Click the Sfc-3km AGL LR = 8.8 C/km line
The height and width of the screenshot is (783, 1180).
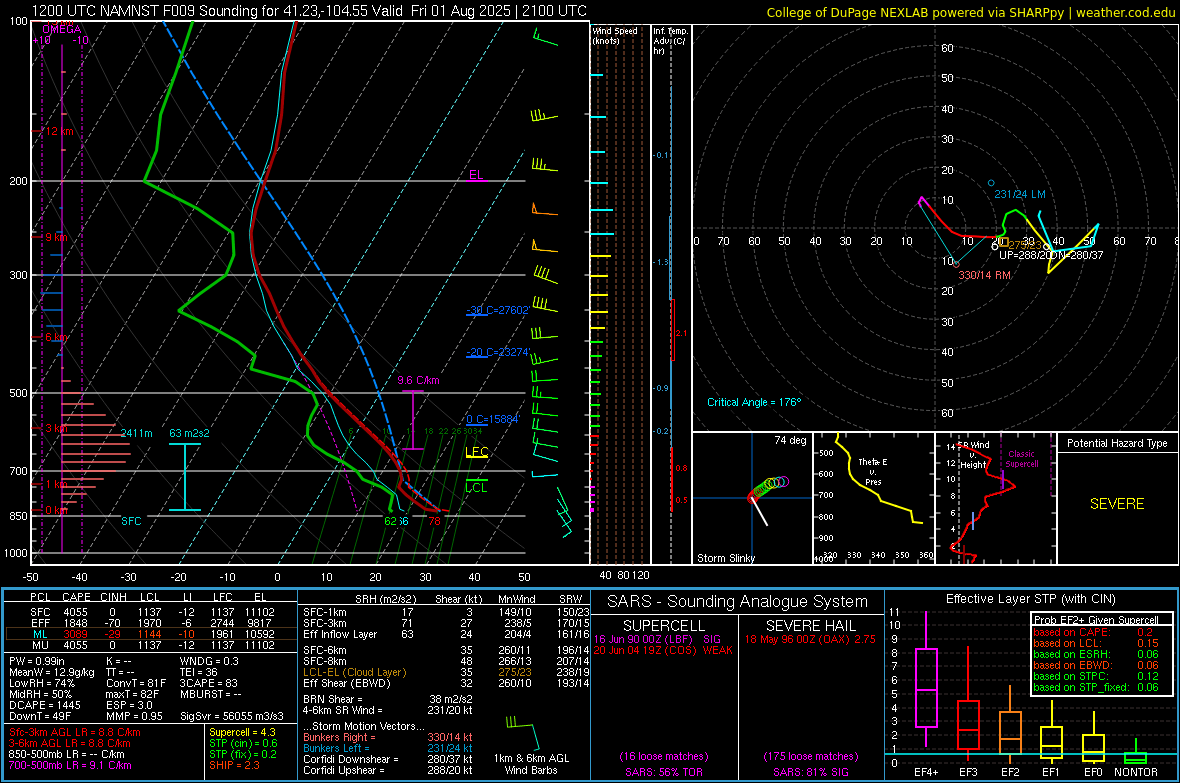(75, 732)
